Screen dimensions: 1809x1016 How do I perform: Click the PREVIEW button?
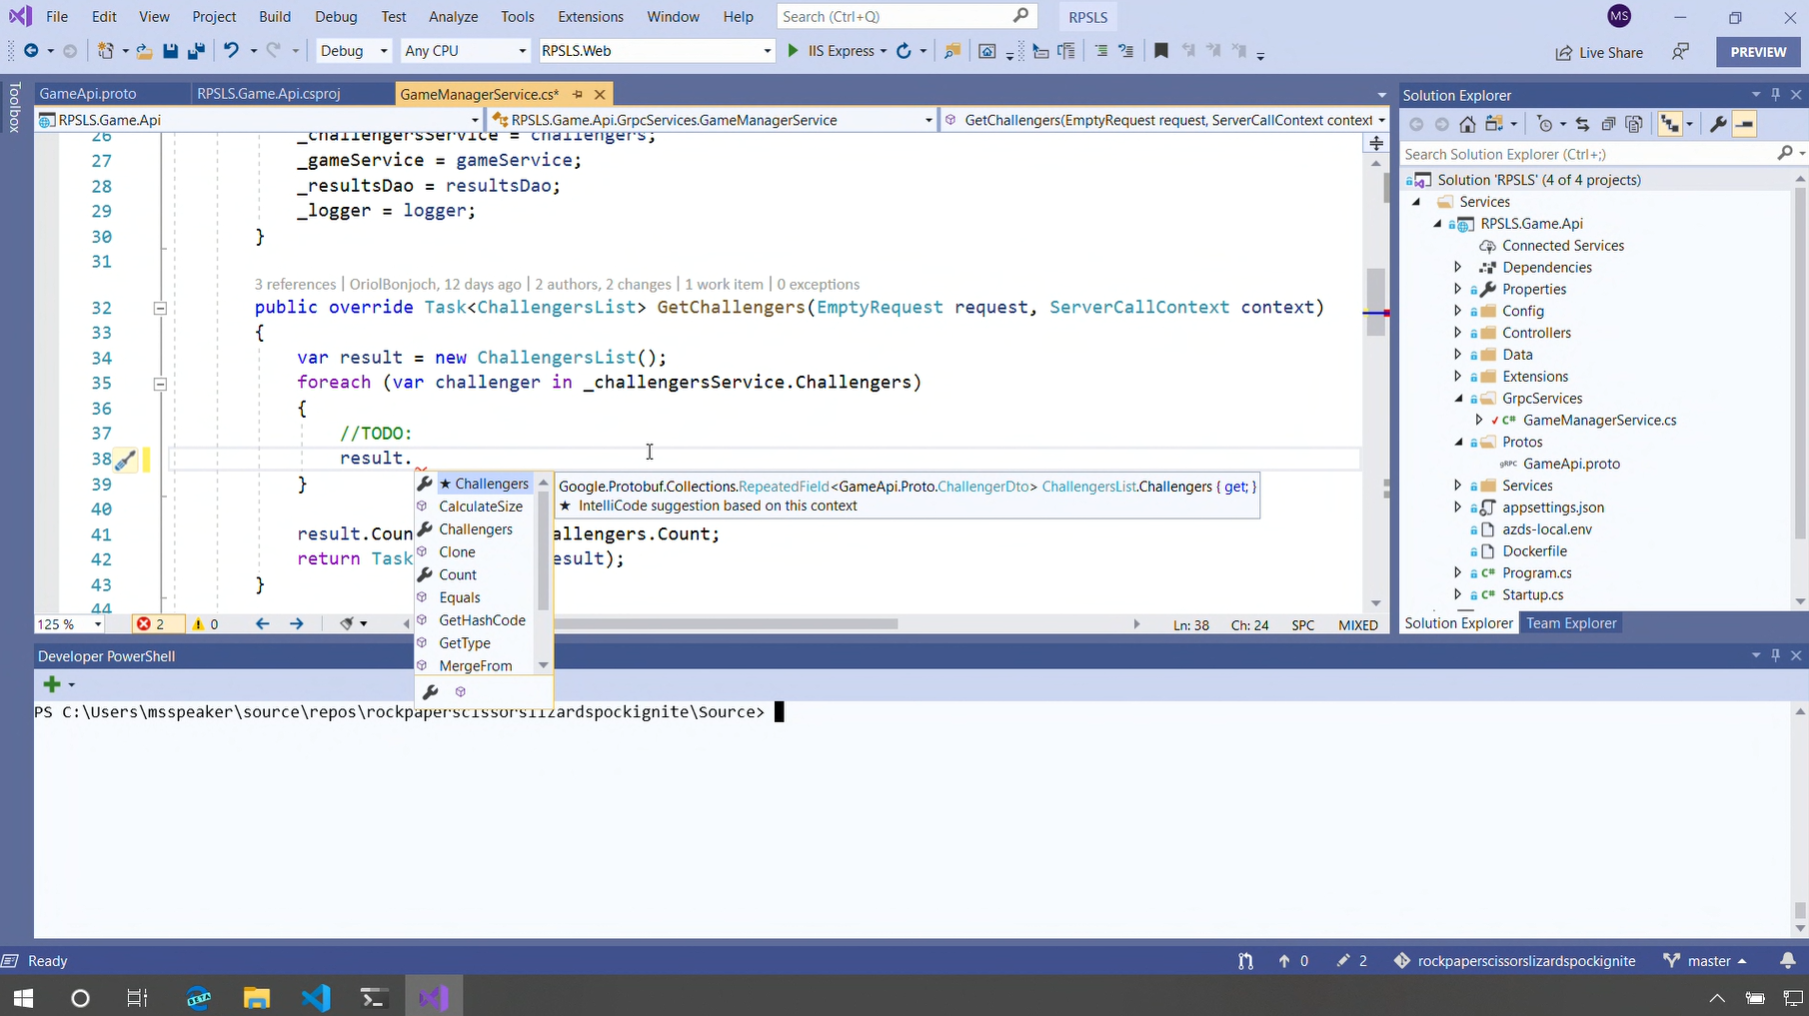coord(1757,52)
